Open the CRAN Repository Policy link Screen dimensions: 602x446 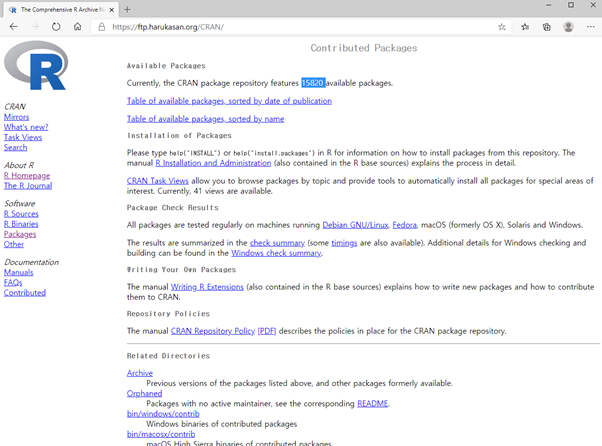click(213, 331)
